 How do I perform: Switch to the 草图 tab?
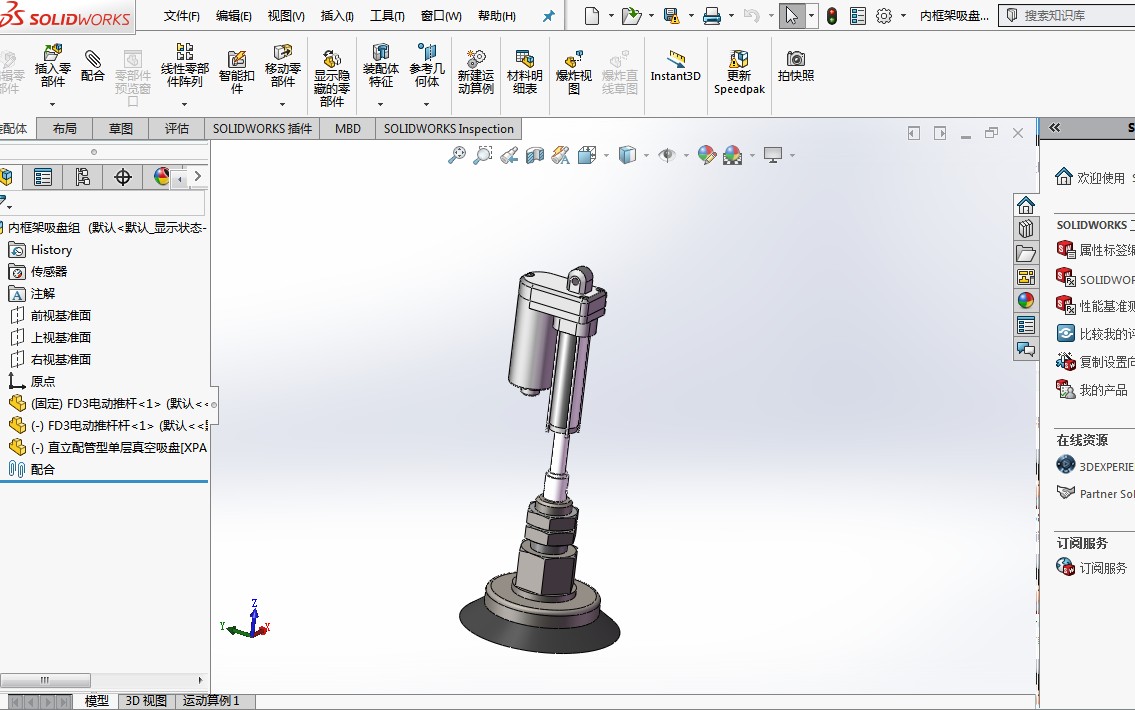[121, 129]
